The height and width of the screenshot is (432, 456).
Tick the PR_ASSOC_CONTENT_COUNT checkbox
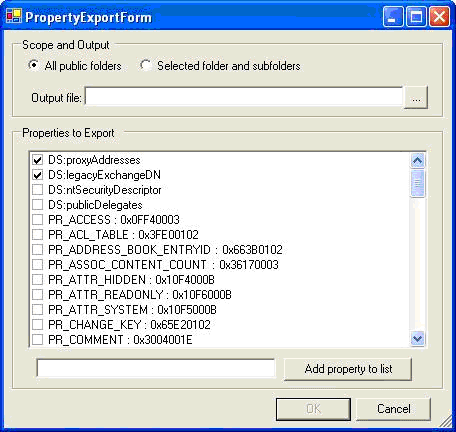(x=38, y=265)
